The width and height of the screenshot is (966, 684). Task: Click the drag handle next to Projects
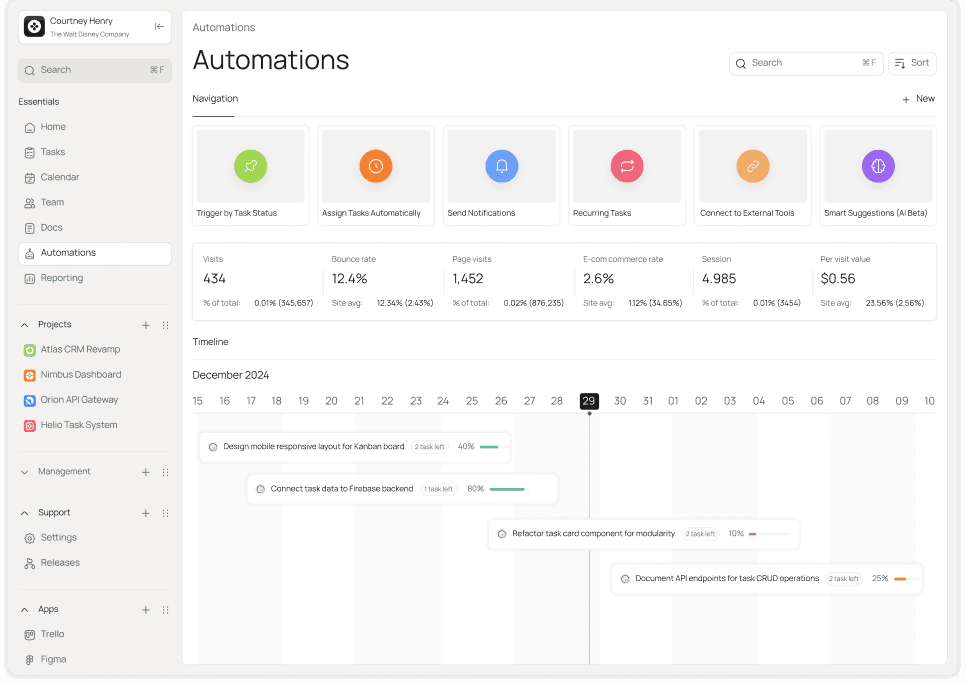coord(165,325)
